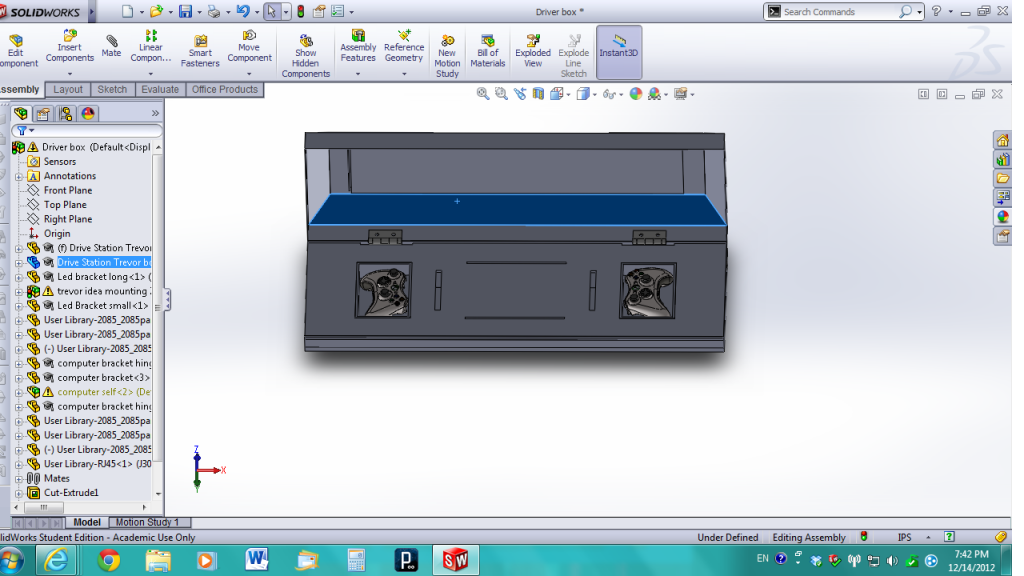Expand the Annotations tree node
Viewport: 1024px width, 576px height.
click(19, 176)
